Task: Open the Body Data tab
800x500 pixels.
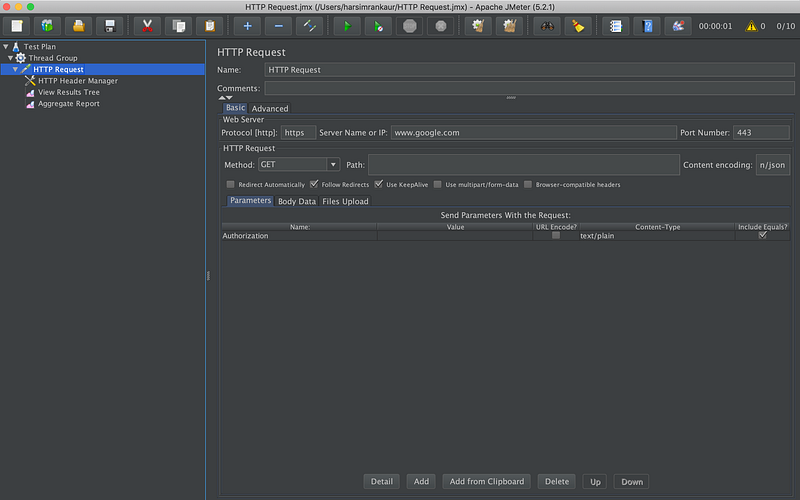Action: (296, 201)
